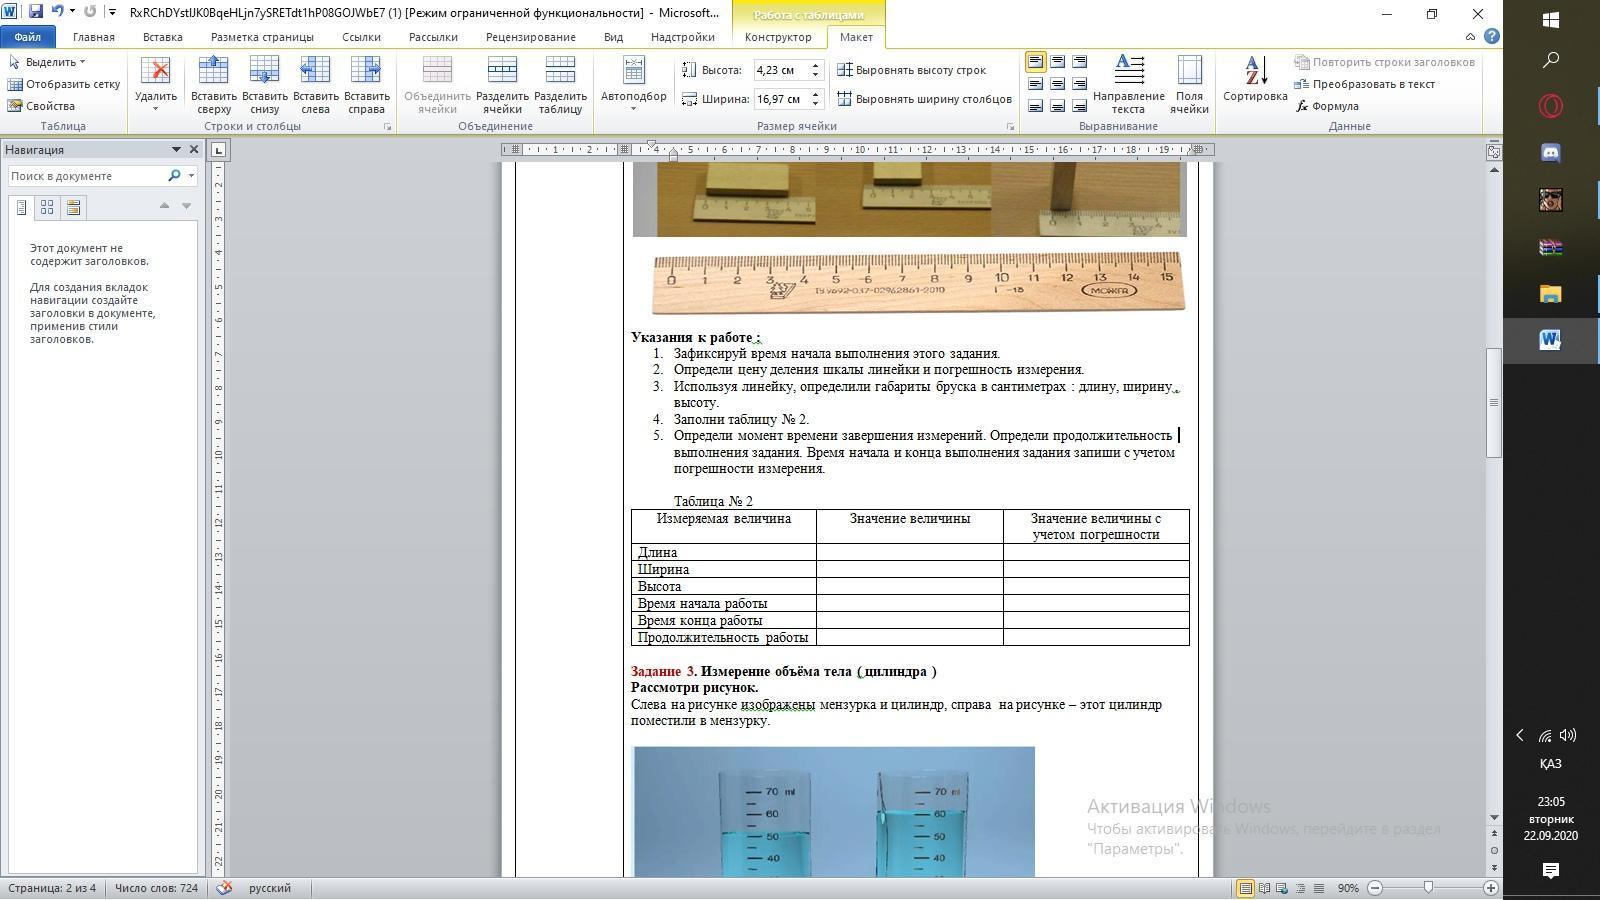Increase row height with up arrow
The height and width of the screenshot is (900, 1600).
click(815, 65)
